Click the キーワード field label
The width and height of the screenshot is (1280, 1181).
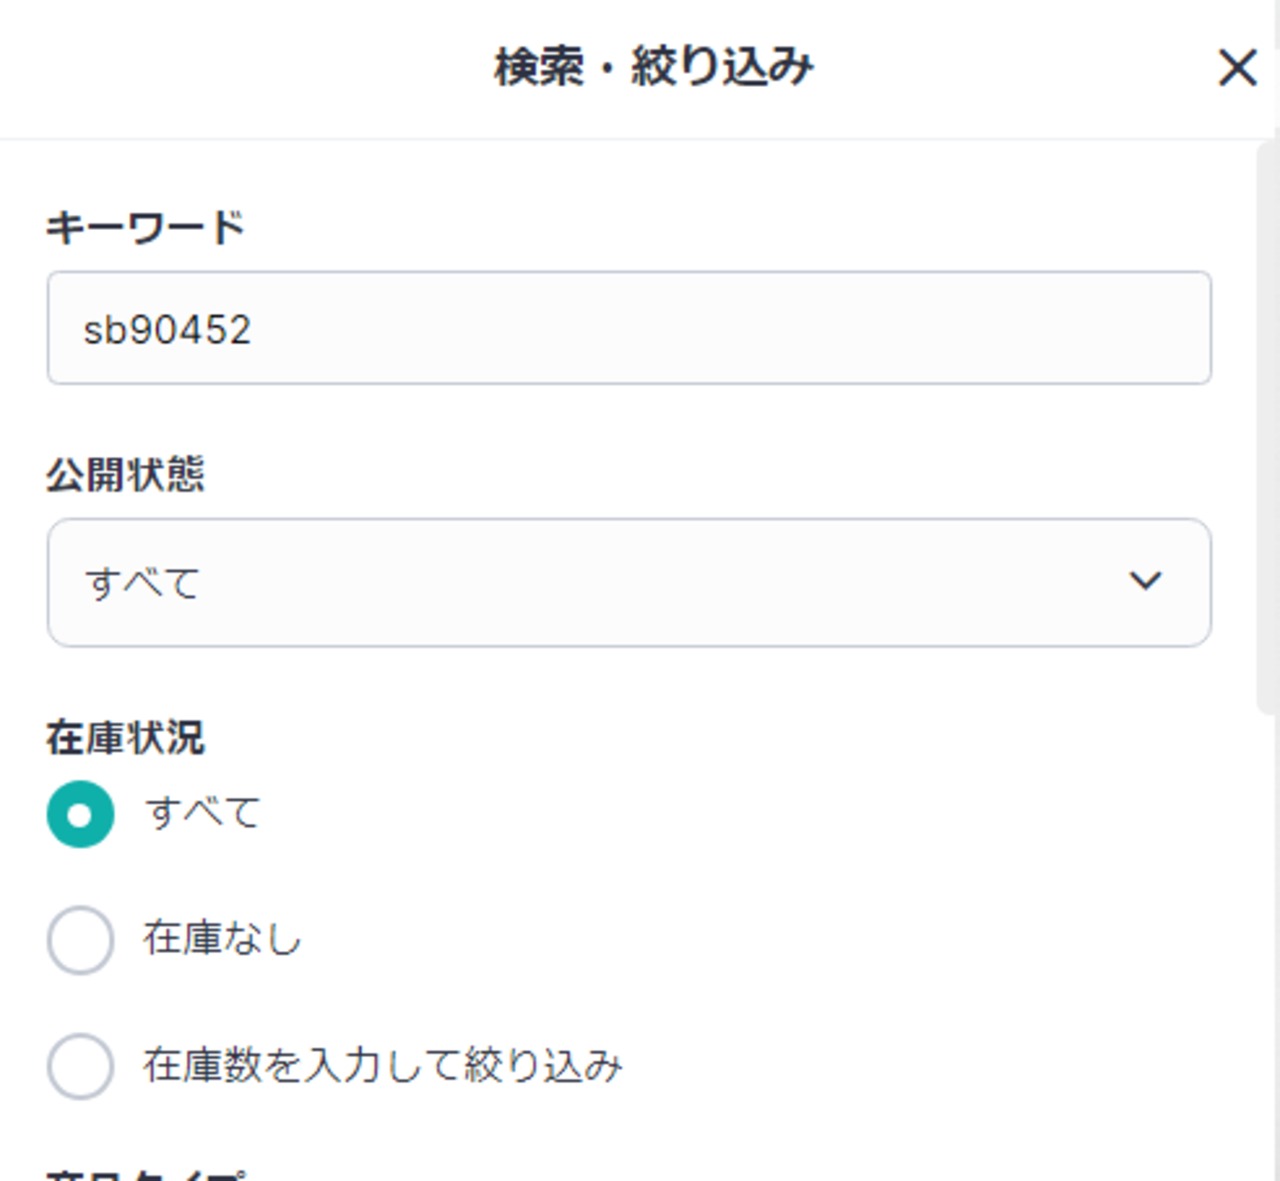click(145, 228)
